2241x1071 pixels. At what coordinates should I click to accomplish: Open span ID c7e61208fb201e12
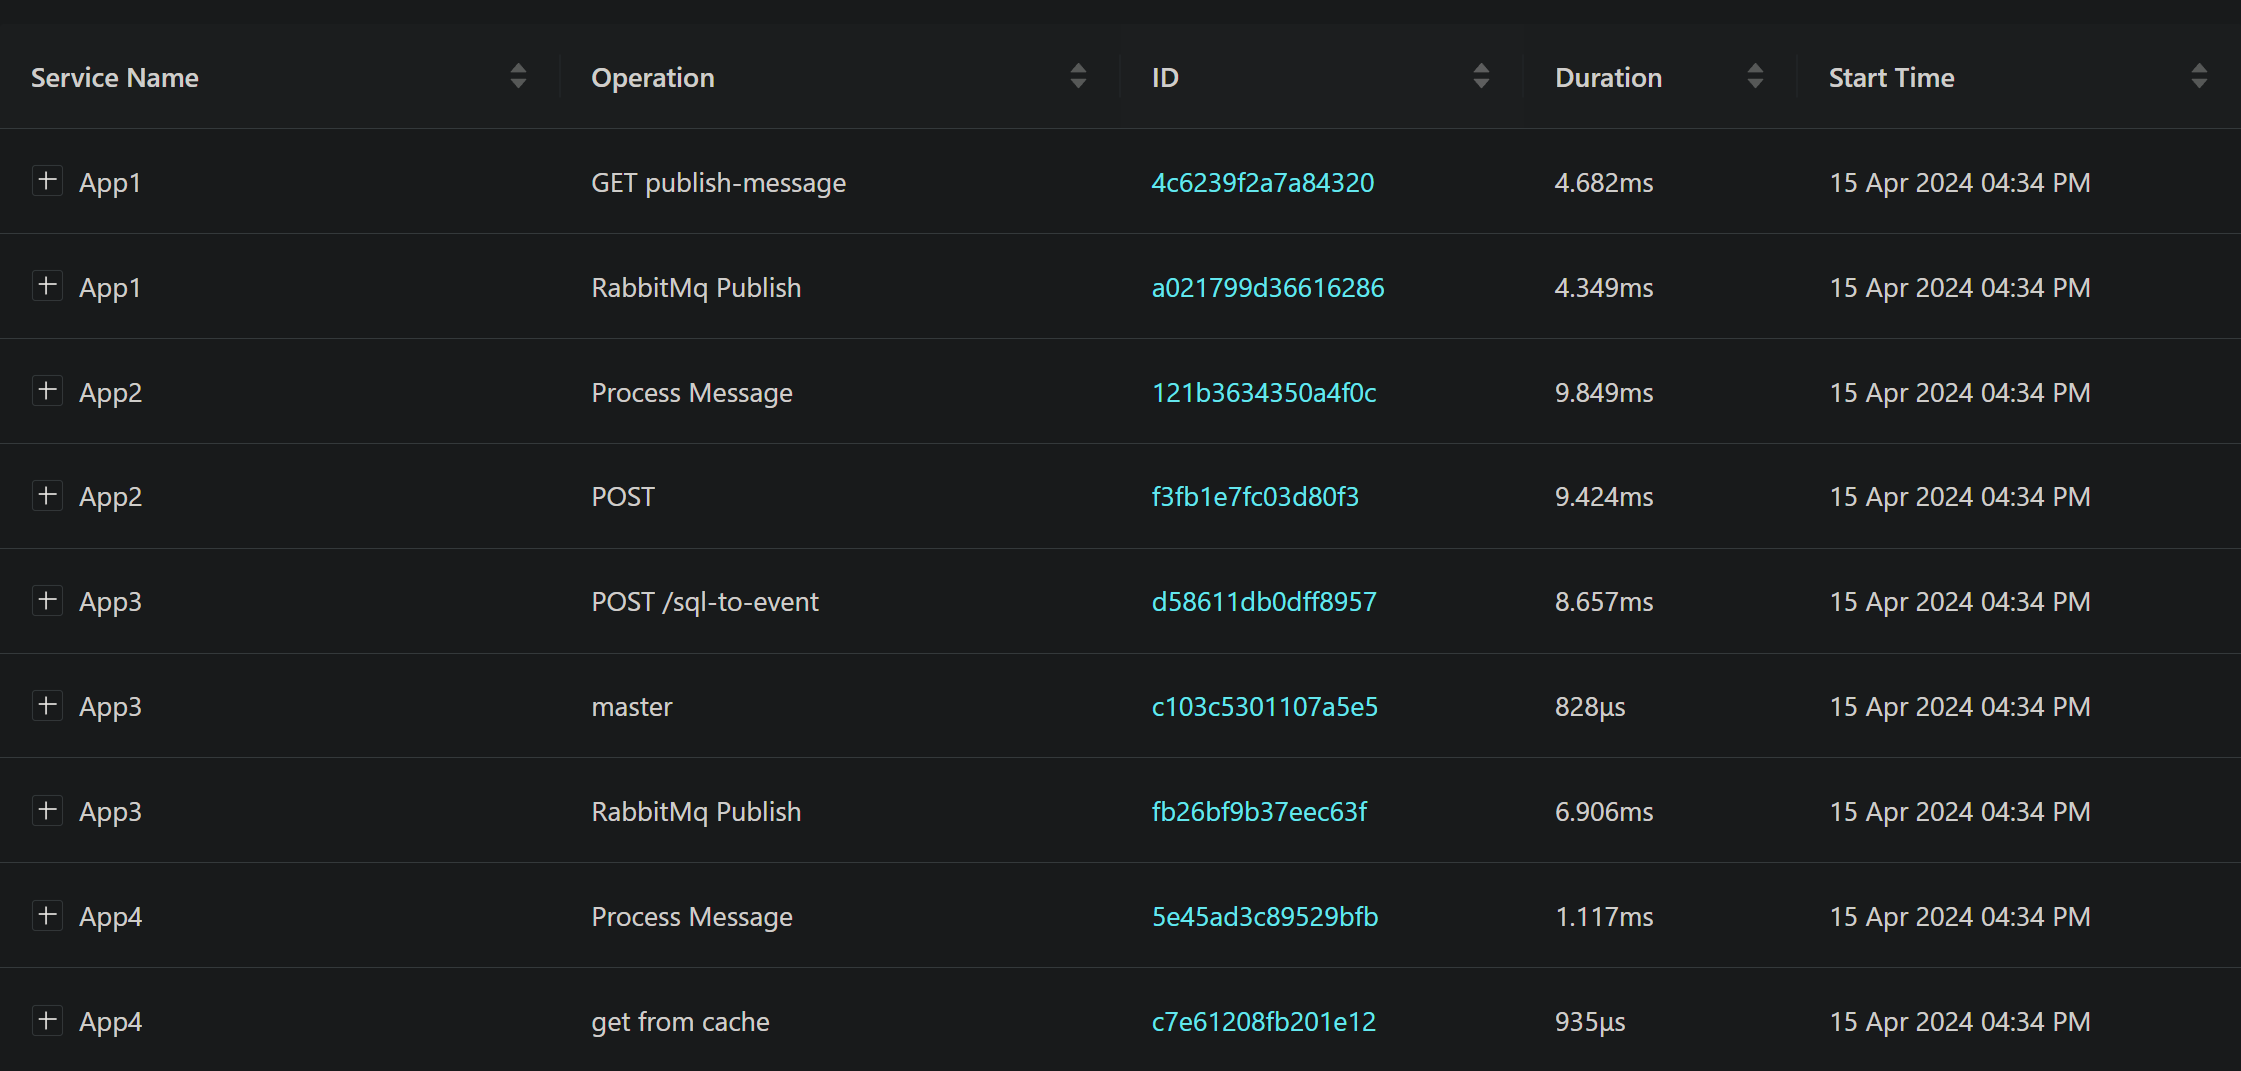coord(1264,1022)
